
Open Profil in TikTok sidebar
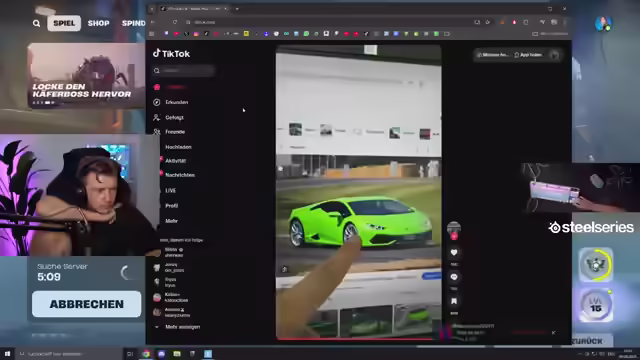(x=171, y=206)
